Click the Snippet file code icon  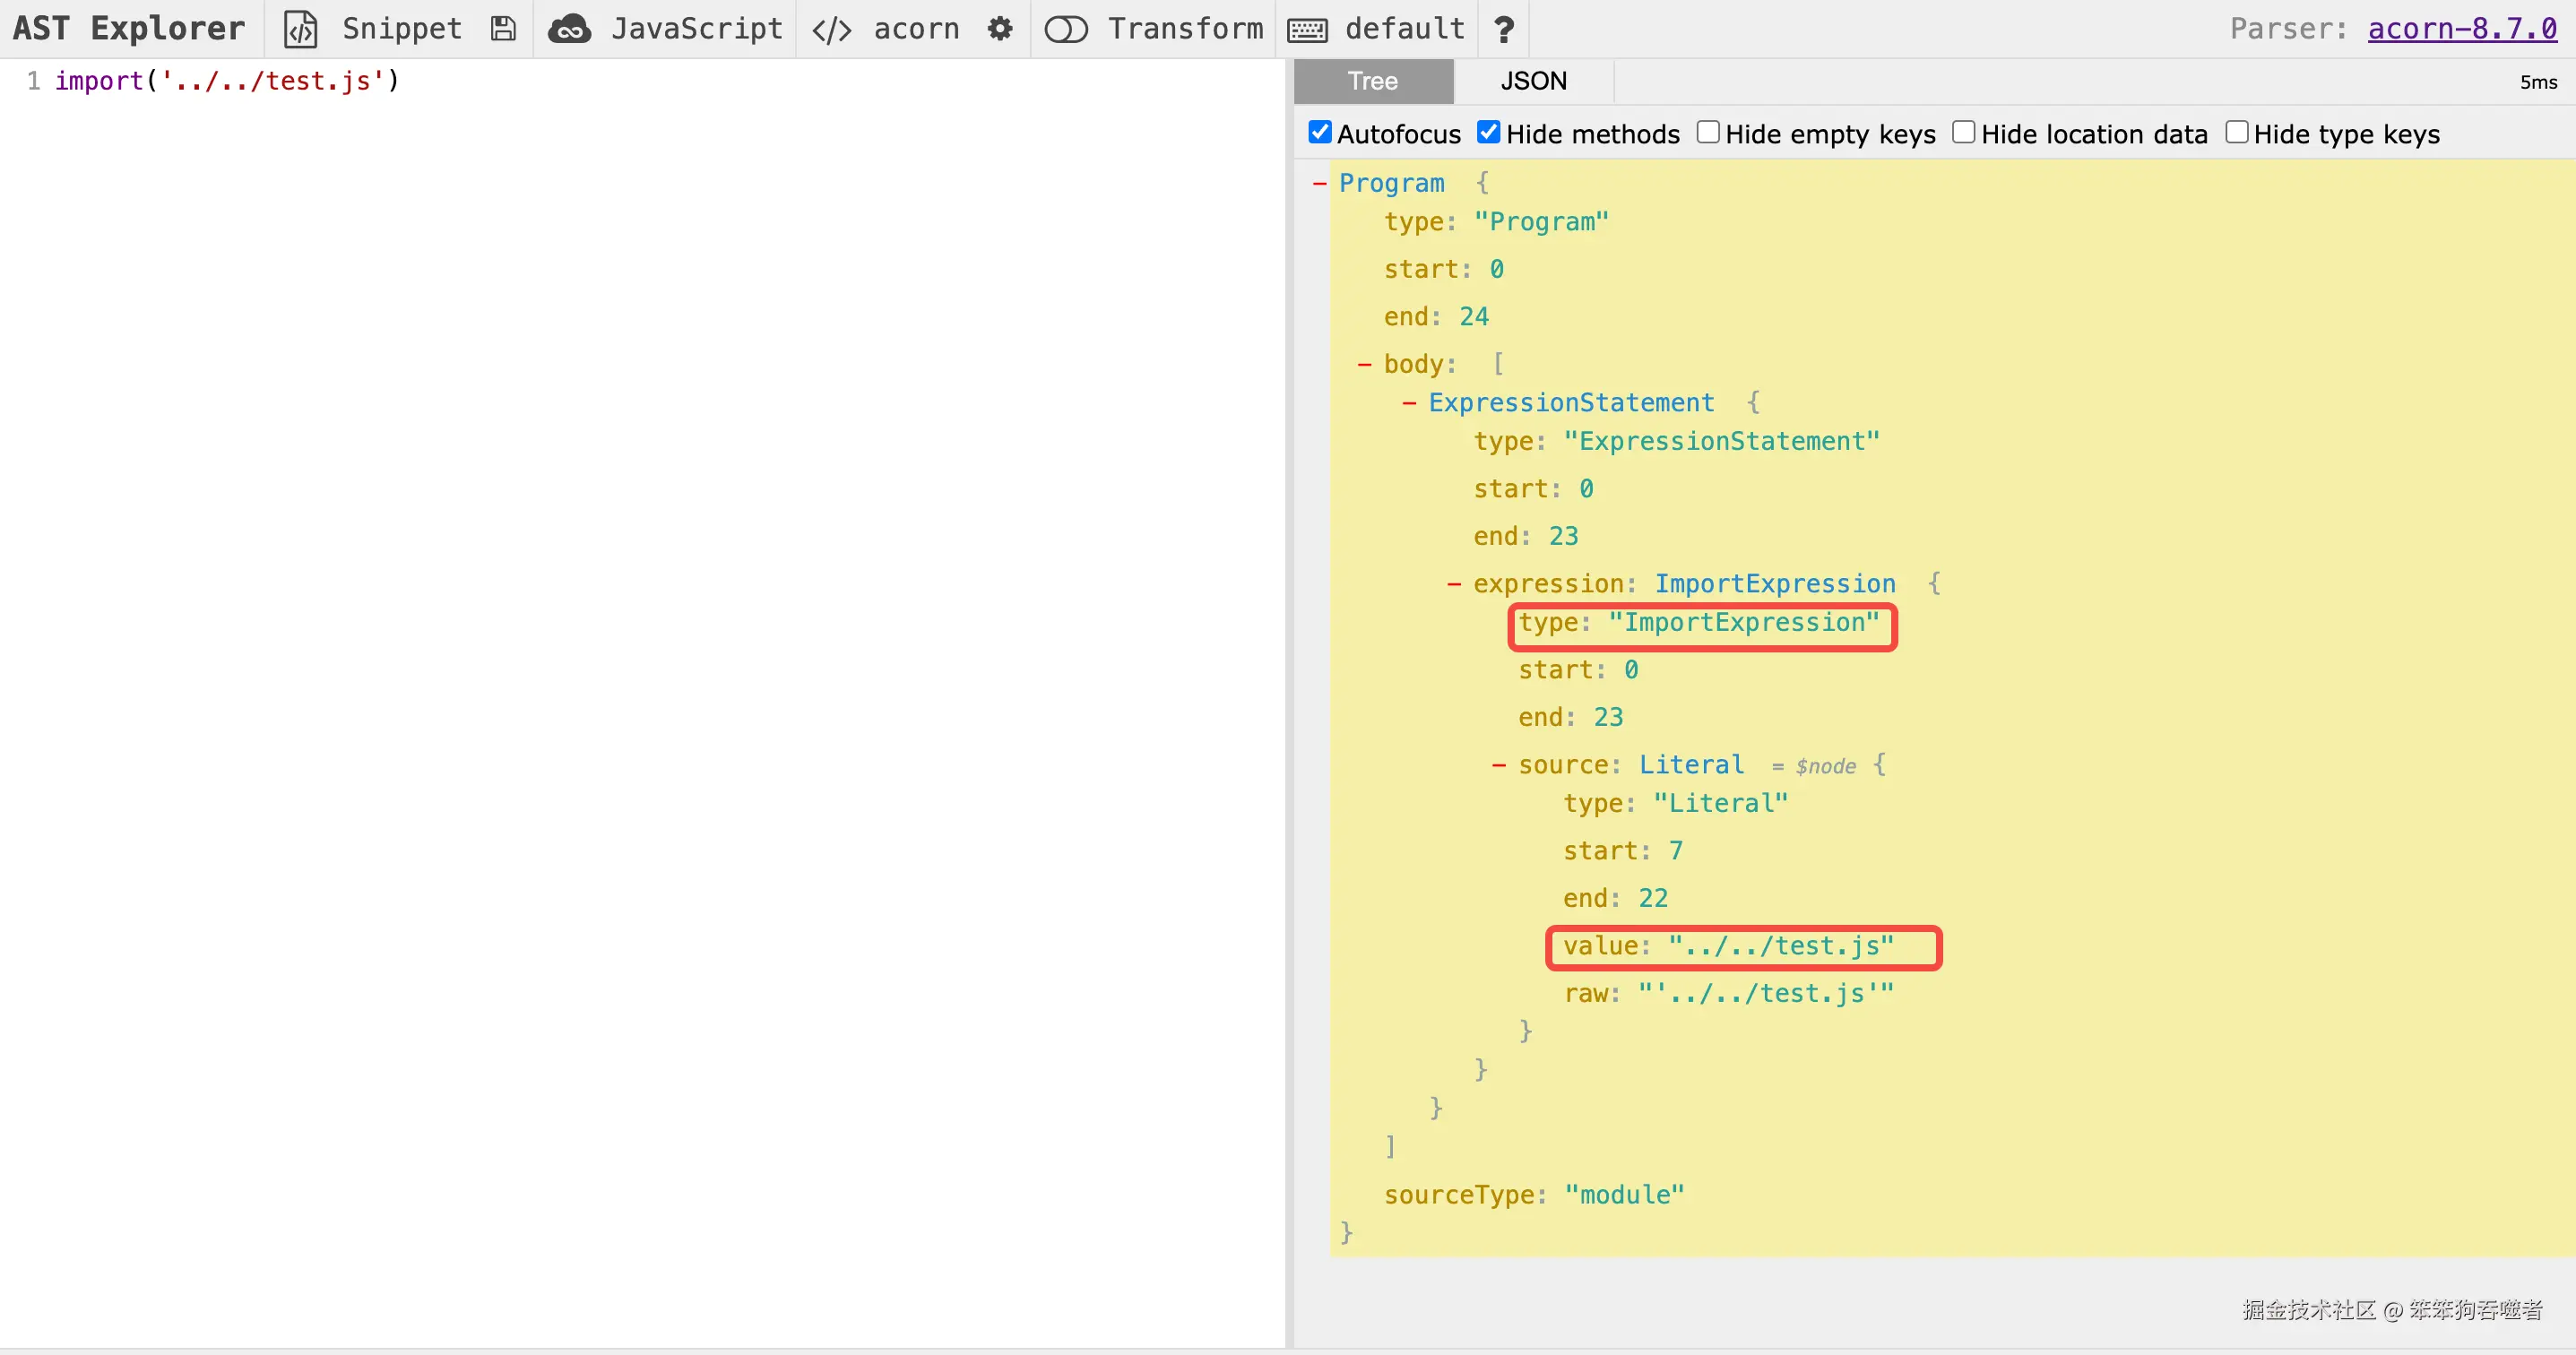click(x=300, y=29)
